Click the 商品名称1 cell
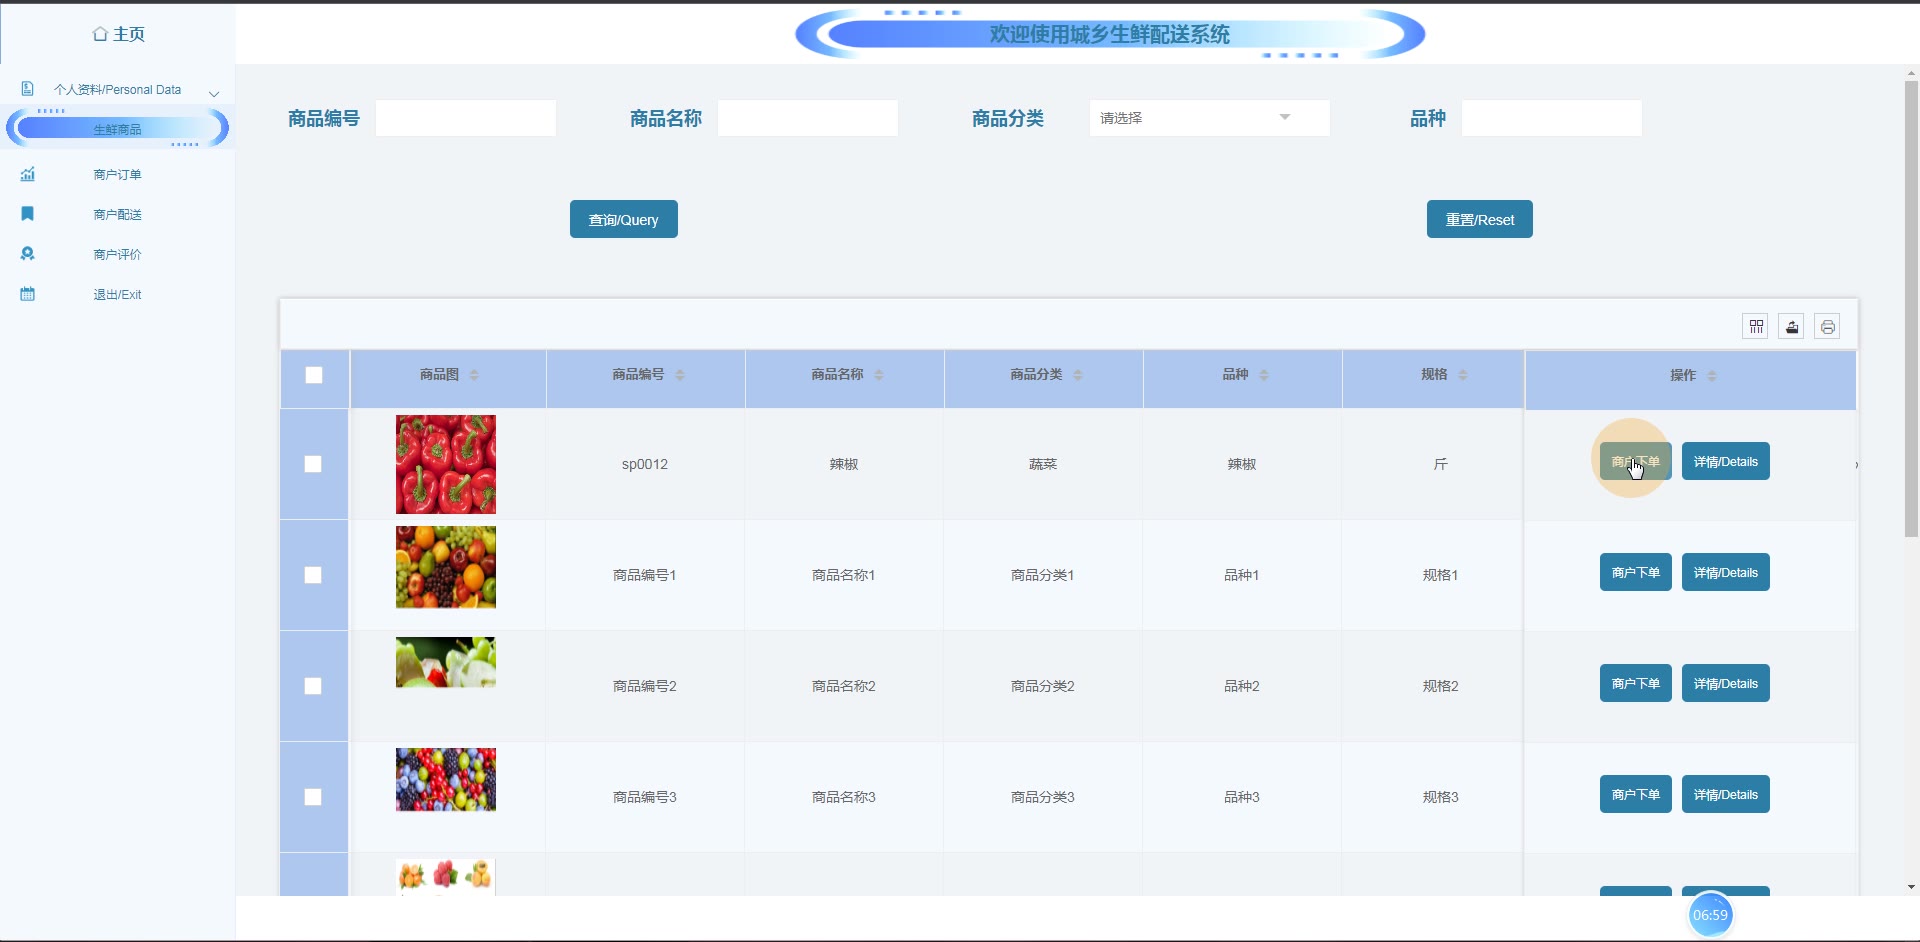The image size is (1920, 942). pyautogui.click(x=844, y=575)
